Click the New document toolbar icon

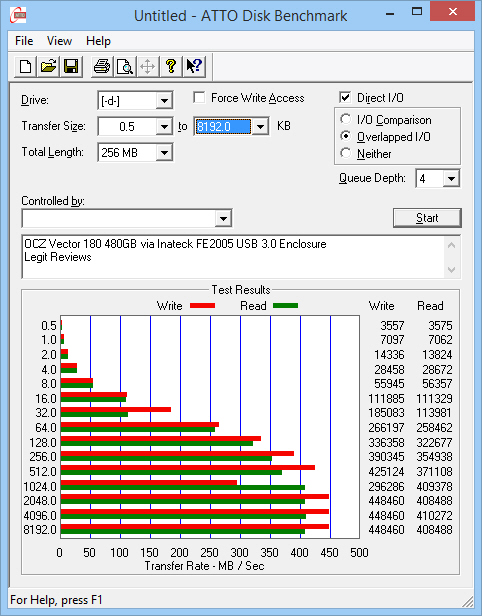(x=26, y=66)
